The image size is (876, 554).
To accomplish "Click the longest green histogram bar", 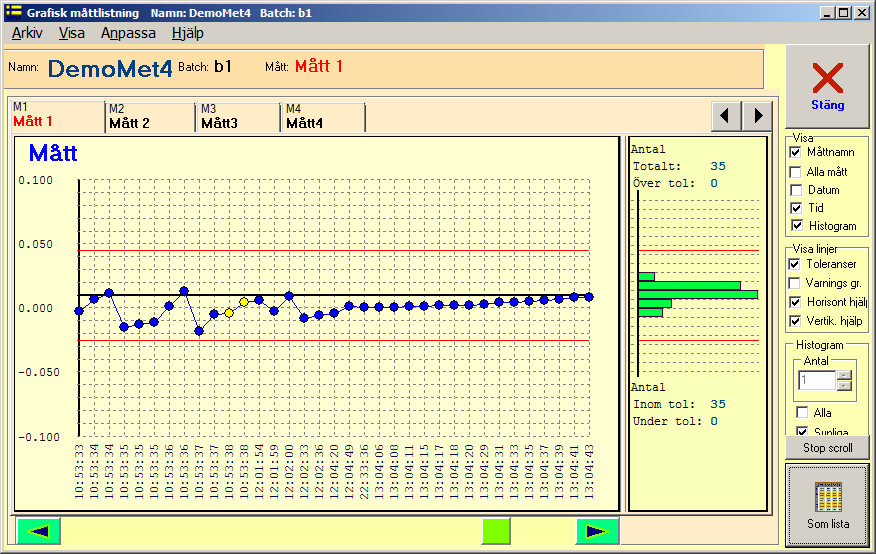I will pyautogui.click(x=698, y=294).
